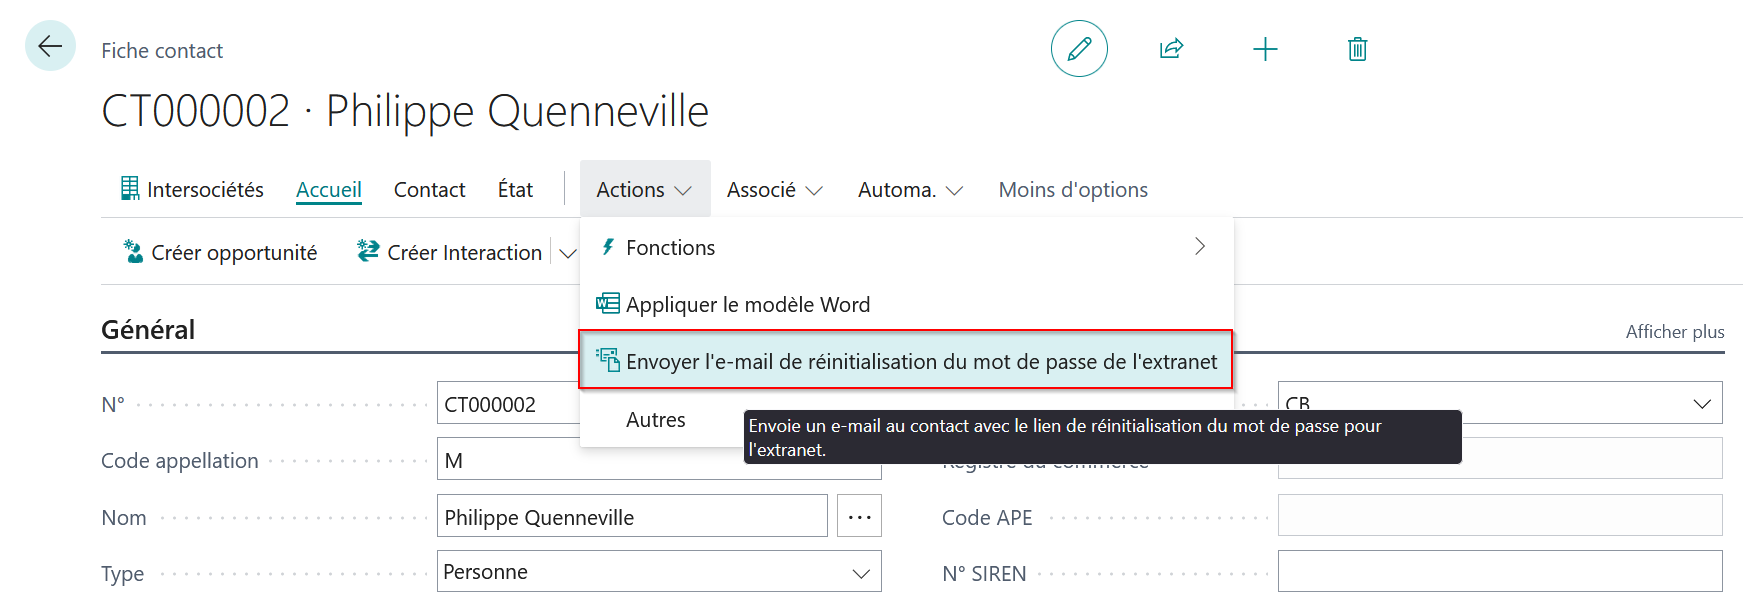Click the Word template icon

(x=608, y=303)
